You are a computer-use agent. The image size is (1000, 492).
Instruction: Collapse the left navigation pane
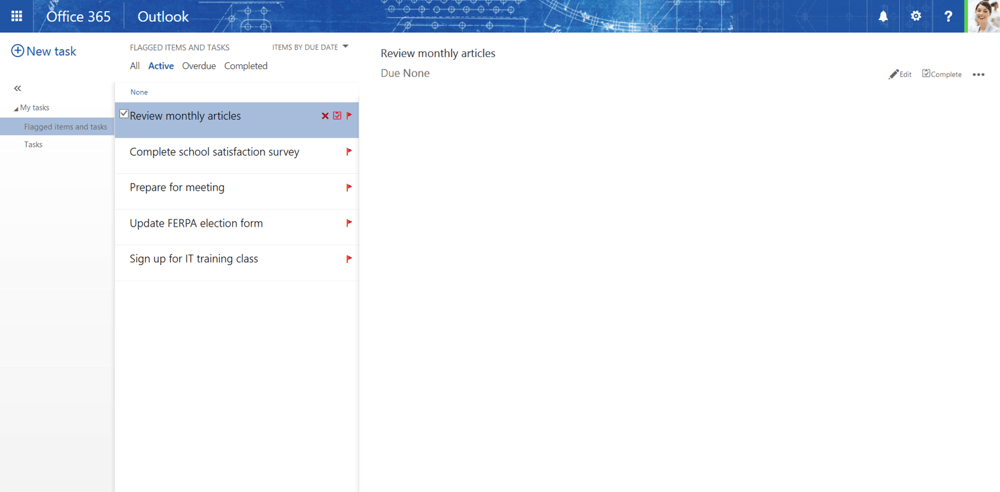pos(17,89)
